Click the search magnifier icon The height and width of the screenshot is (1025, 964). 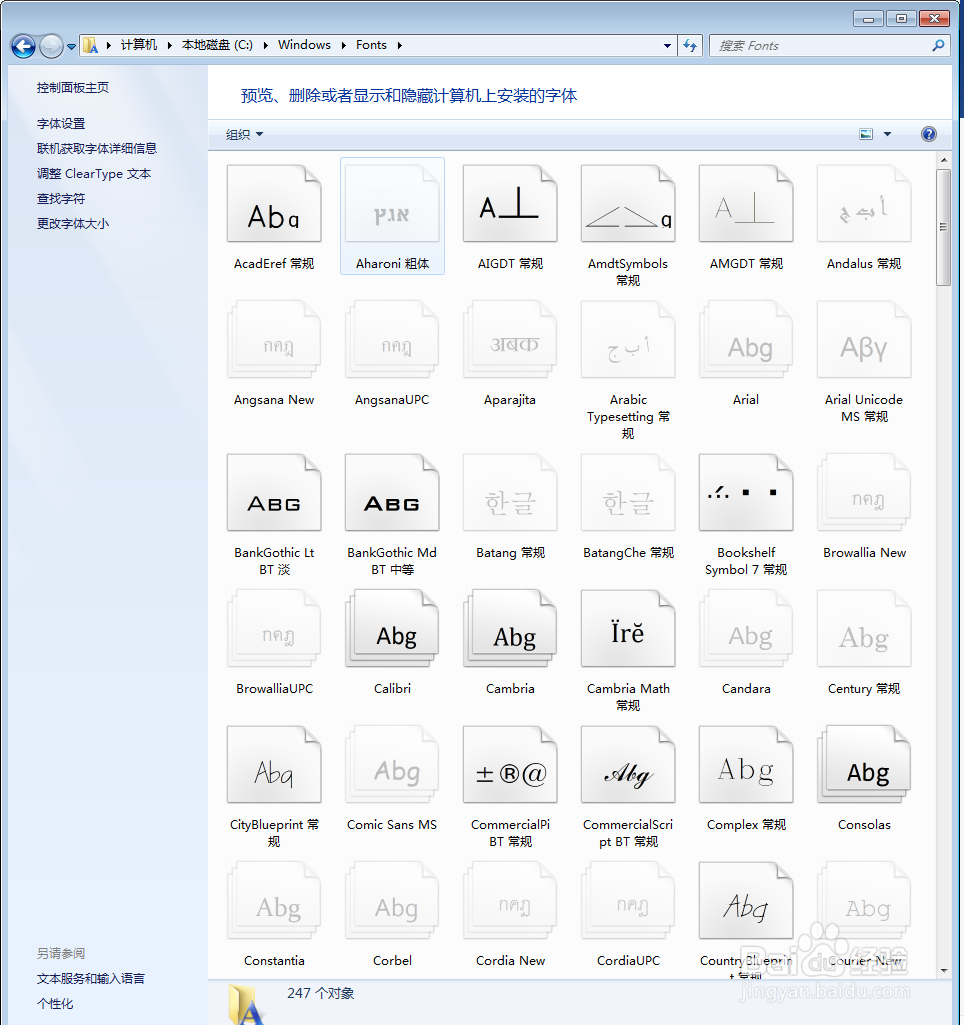(939, 46)
